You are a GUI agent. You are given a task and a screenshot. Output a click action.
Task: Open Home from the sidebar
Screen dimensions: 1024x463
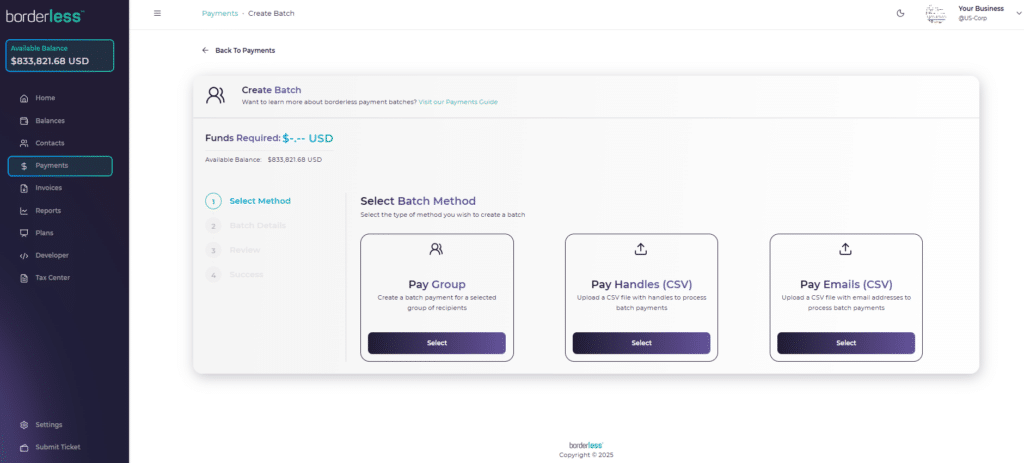pos(45,98)
